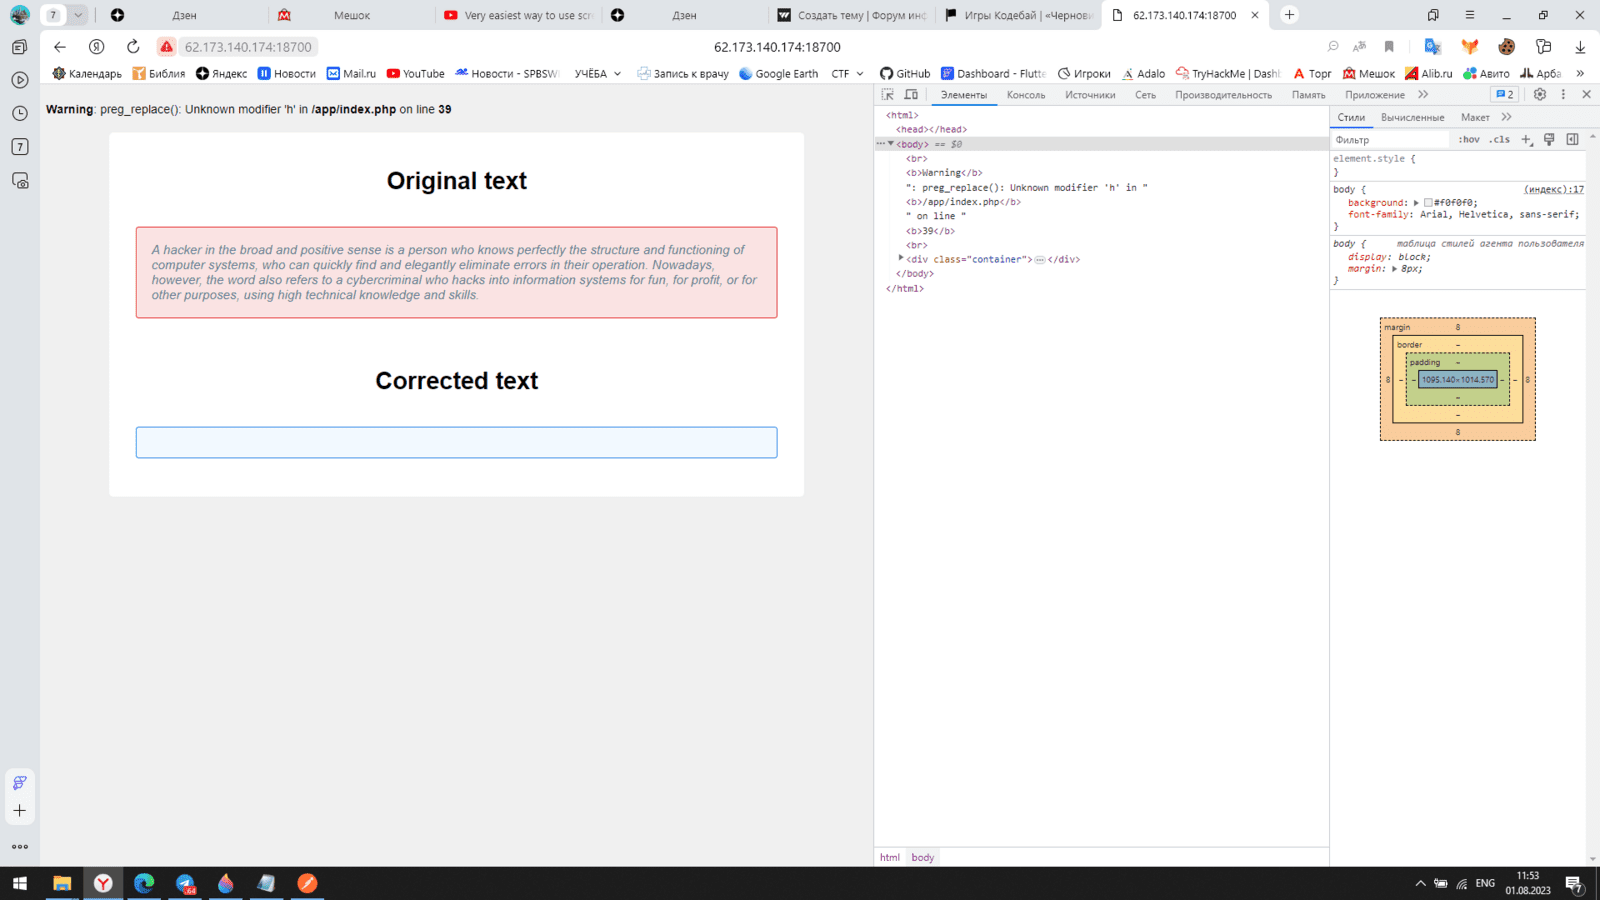1600x900 pixels.
Task: Click the Corrected text input field
Action: pyautogui.click(x=456, y=443)
